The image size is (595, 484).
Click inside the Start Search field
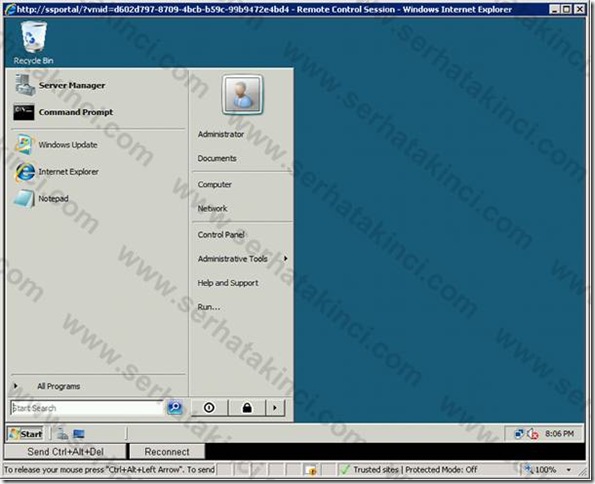pos(87,408)
